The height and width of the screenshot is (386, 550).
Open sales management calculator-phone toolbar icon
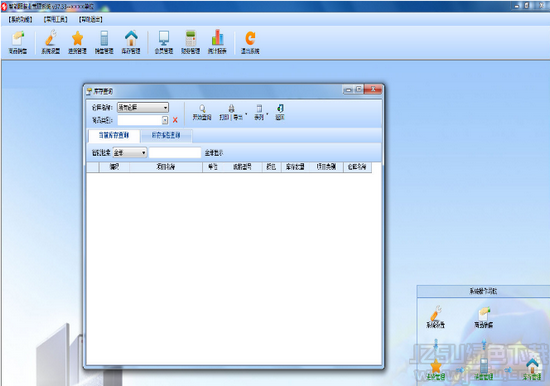[104, 38]
